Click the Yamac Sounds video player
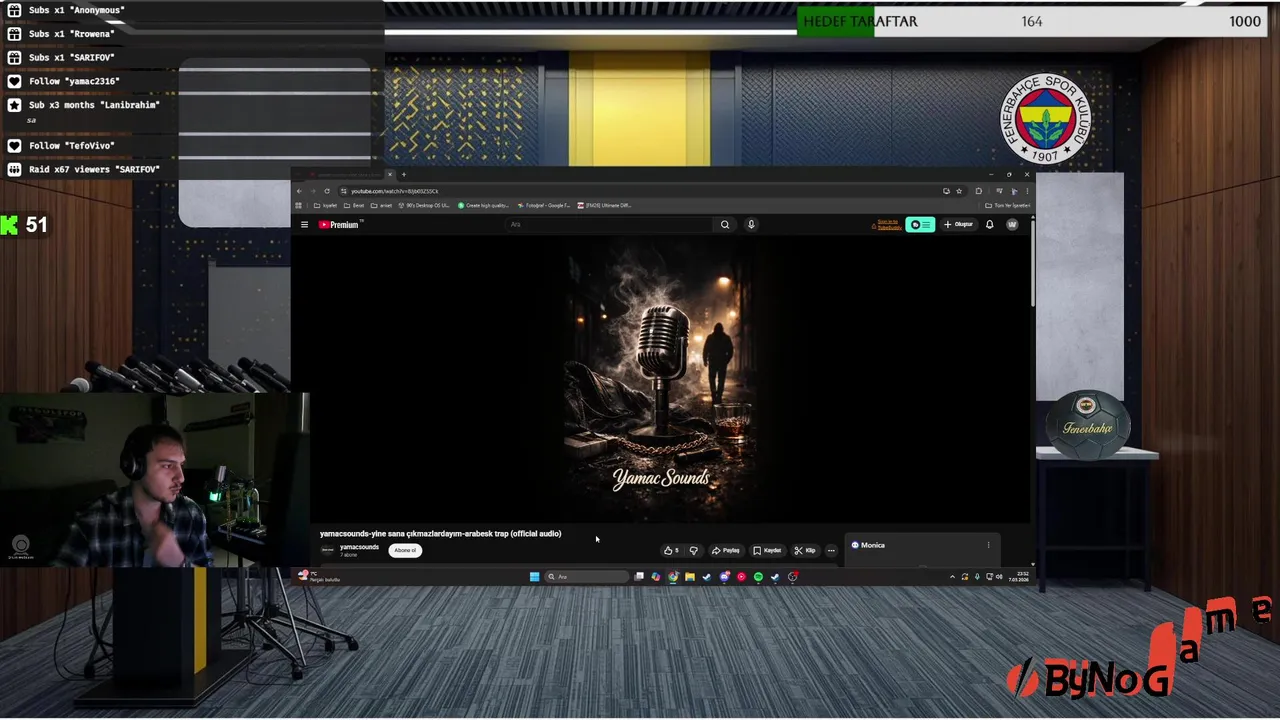This screenshot has height=720, width=1280. point(660,379)
